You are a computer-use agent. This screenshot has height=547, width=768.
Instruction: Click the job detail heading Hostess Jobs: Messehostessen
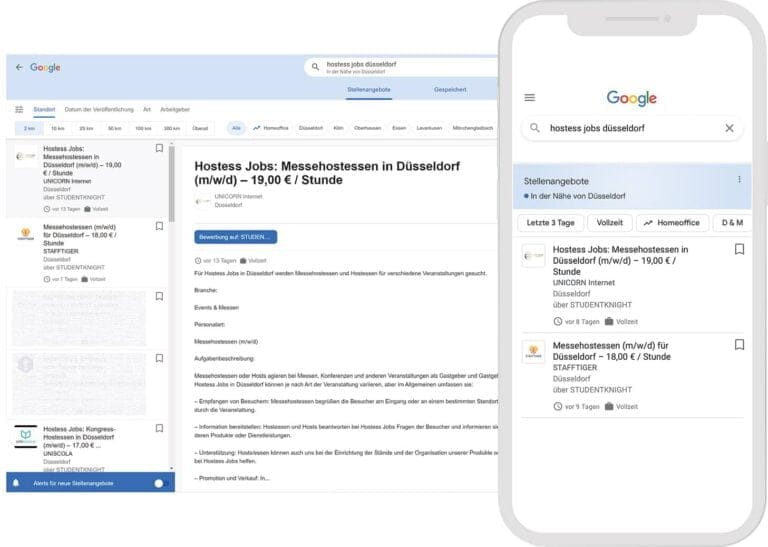coord(327,173)
